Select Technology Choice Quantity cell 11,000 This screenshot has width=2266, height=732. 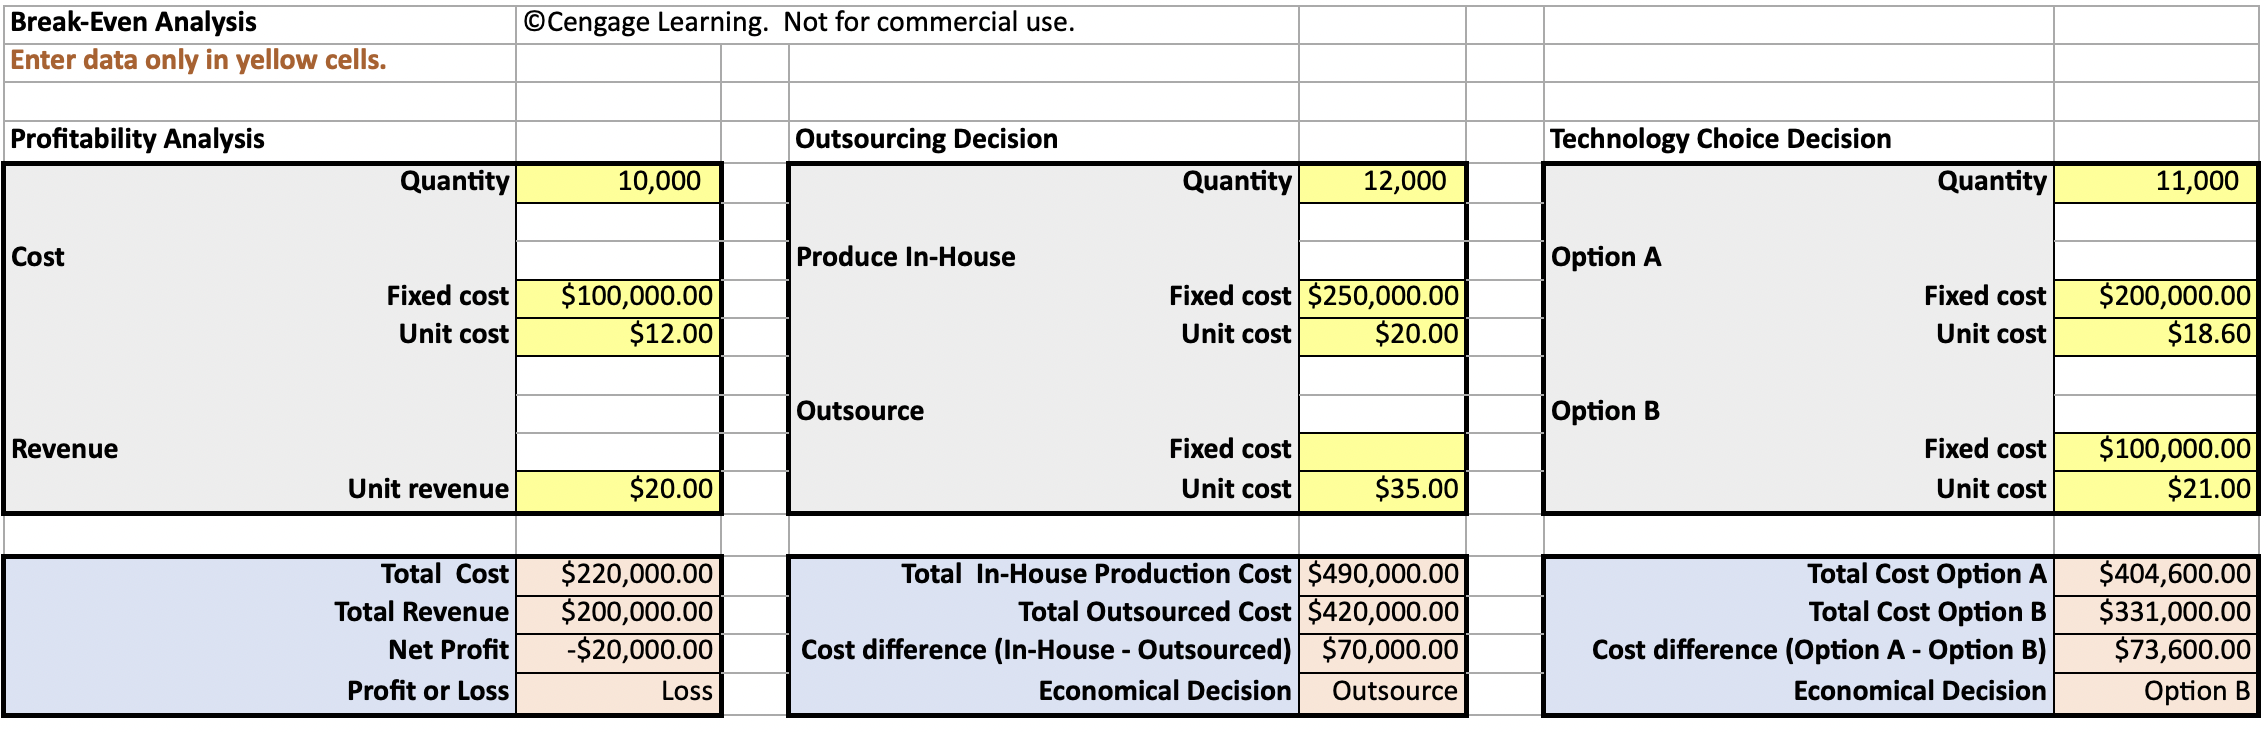tap(2155, 182)
